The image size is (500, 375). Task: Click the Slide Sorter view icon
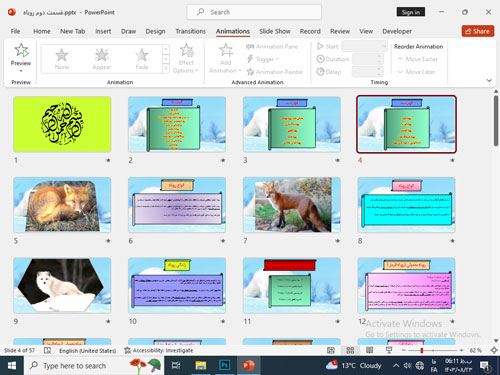350,350
